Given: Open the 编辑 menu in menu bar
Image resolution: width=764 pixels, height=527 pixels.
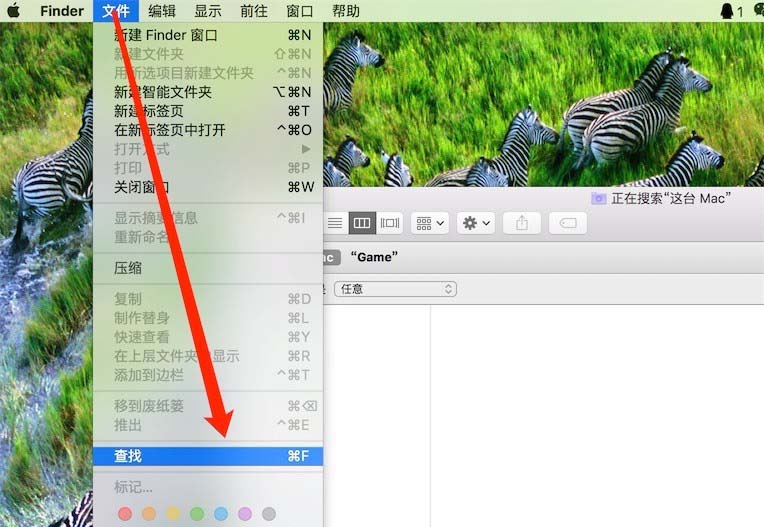Looking at the screenshot, I should click(162, 11).
